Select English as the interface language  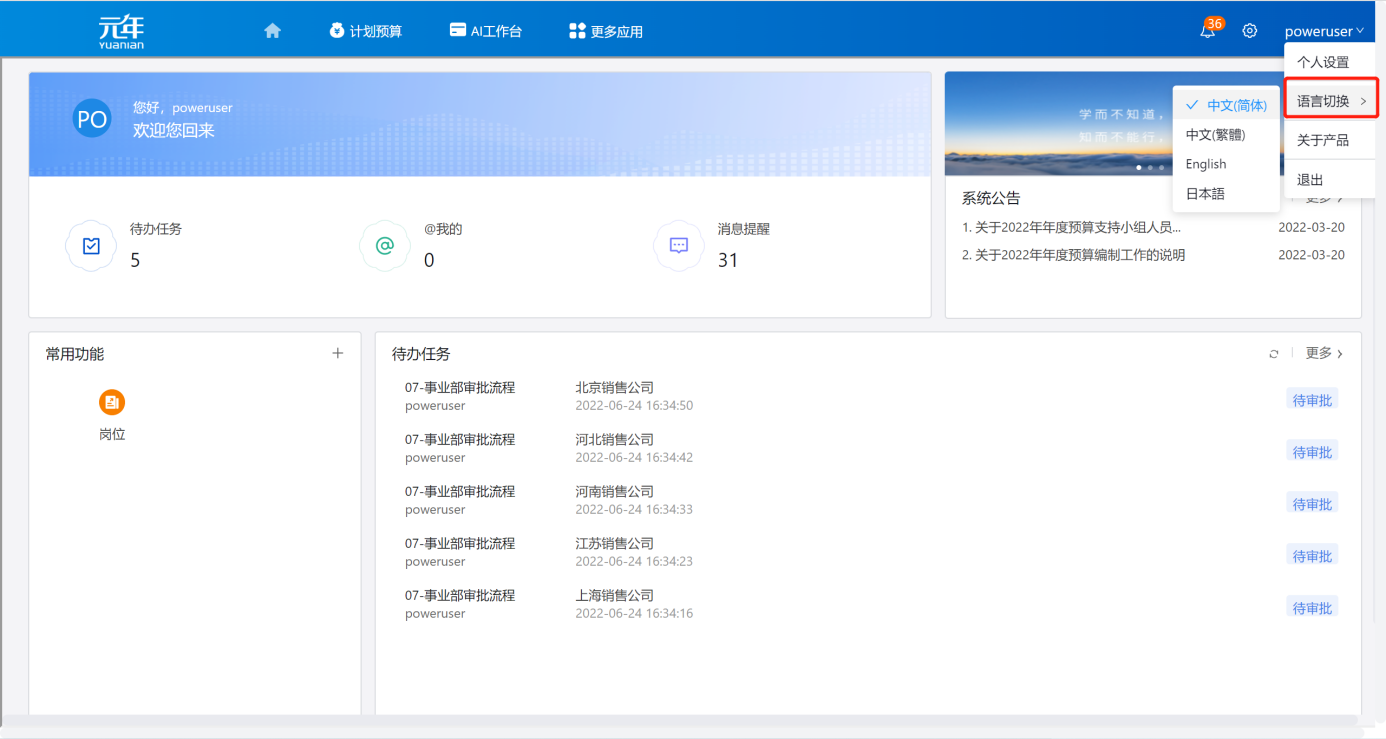(1205, 164)
